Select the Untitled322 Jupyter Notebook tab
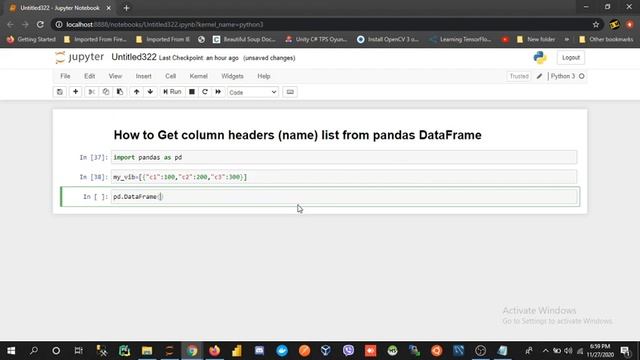The image size is (640, 360). click(60, 8)
